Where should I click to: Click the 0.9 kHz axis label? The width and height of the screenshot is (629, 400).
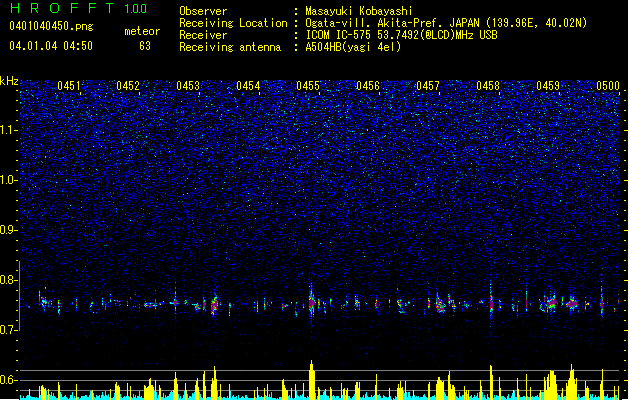pos(8,230)
